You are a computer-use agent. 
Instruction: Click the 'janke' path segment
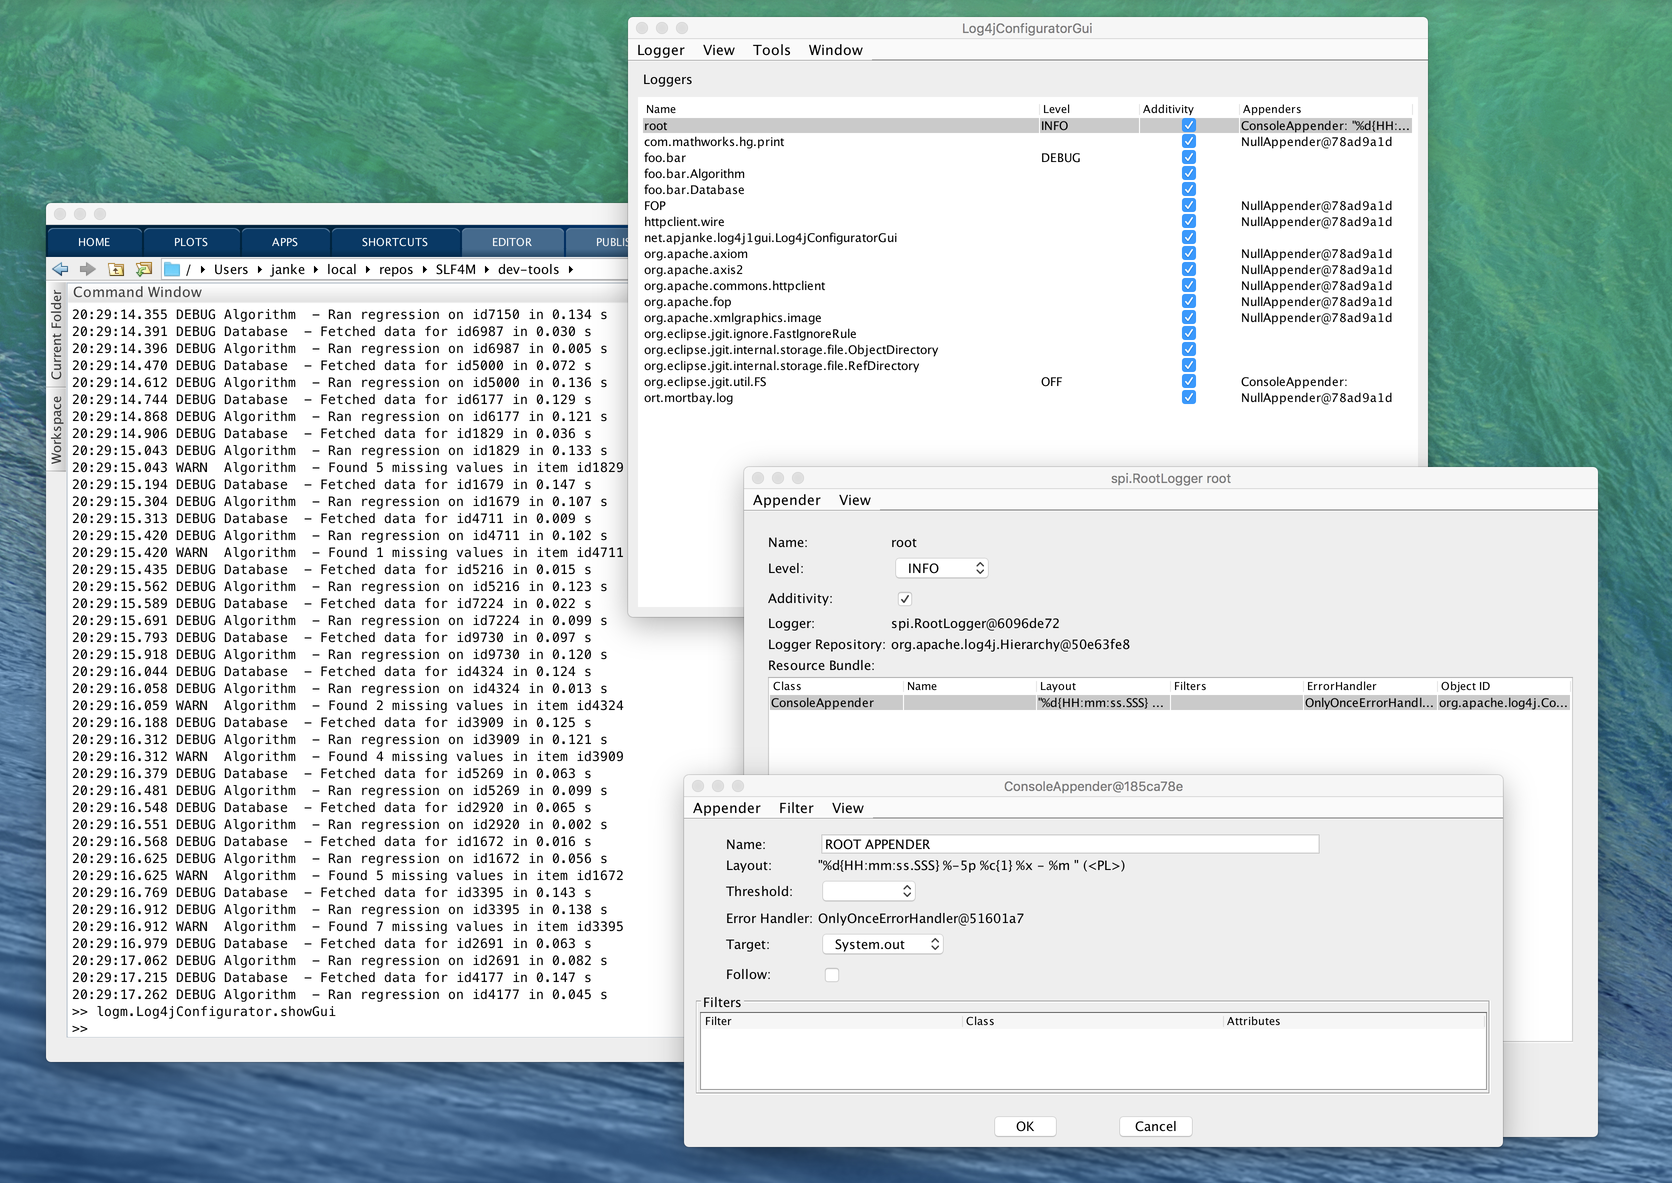pos(288,269)
